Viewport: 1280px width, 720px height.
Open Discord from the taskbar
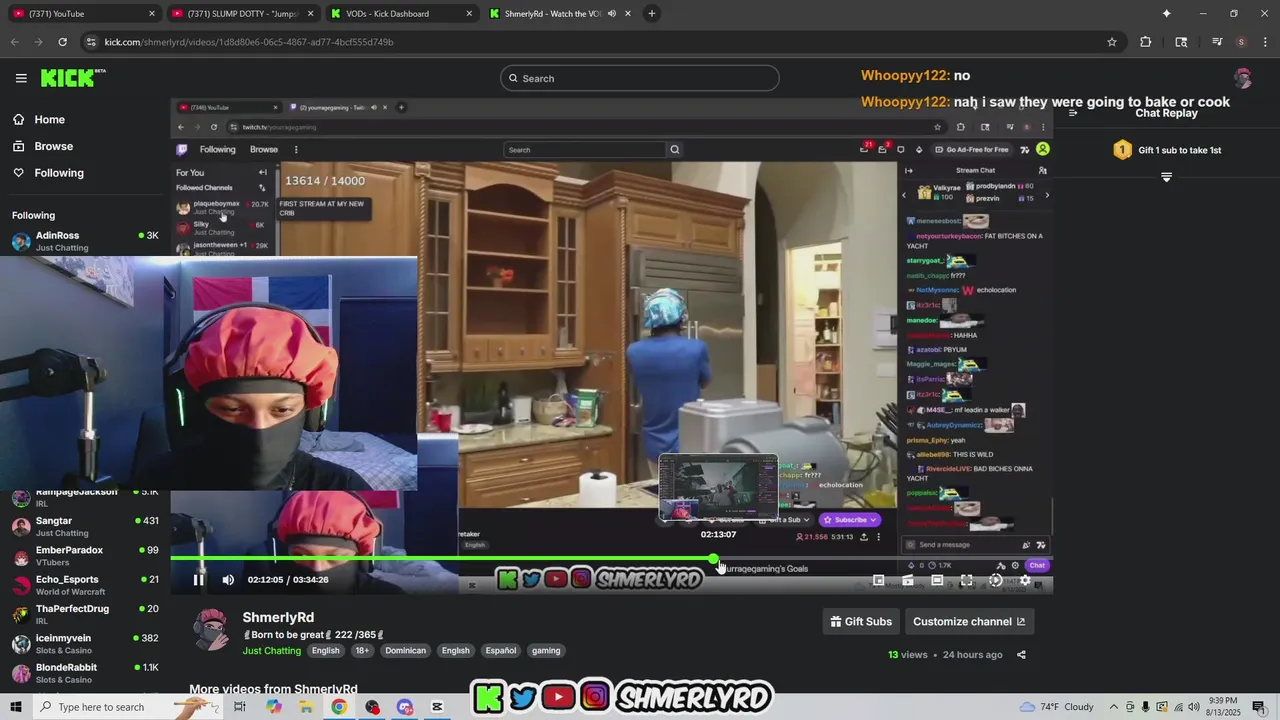pyautogui.click(x=404, y=707)
